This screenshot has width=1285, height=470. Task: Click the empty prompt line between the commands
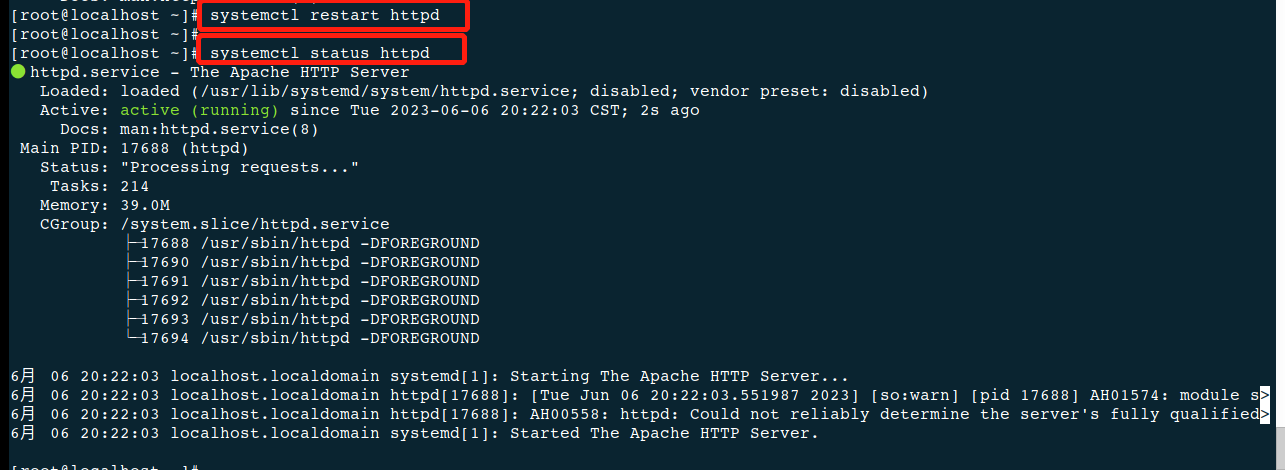(x=100, y=34)
